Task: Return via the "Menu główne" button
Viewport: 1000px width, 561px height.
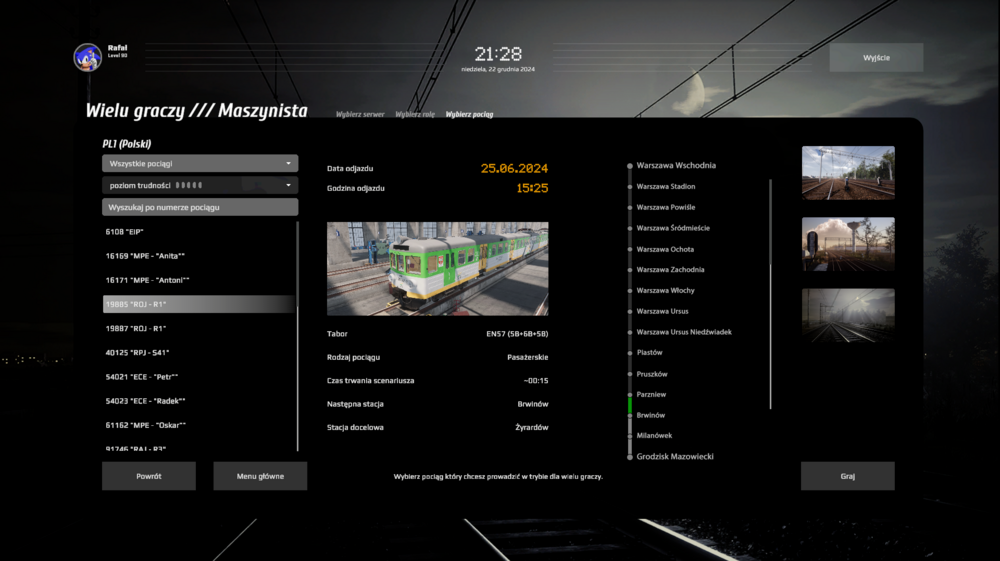Action: tap(260, 476)
